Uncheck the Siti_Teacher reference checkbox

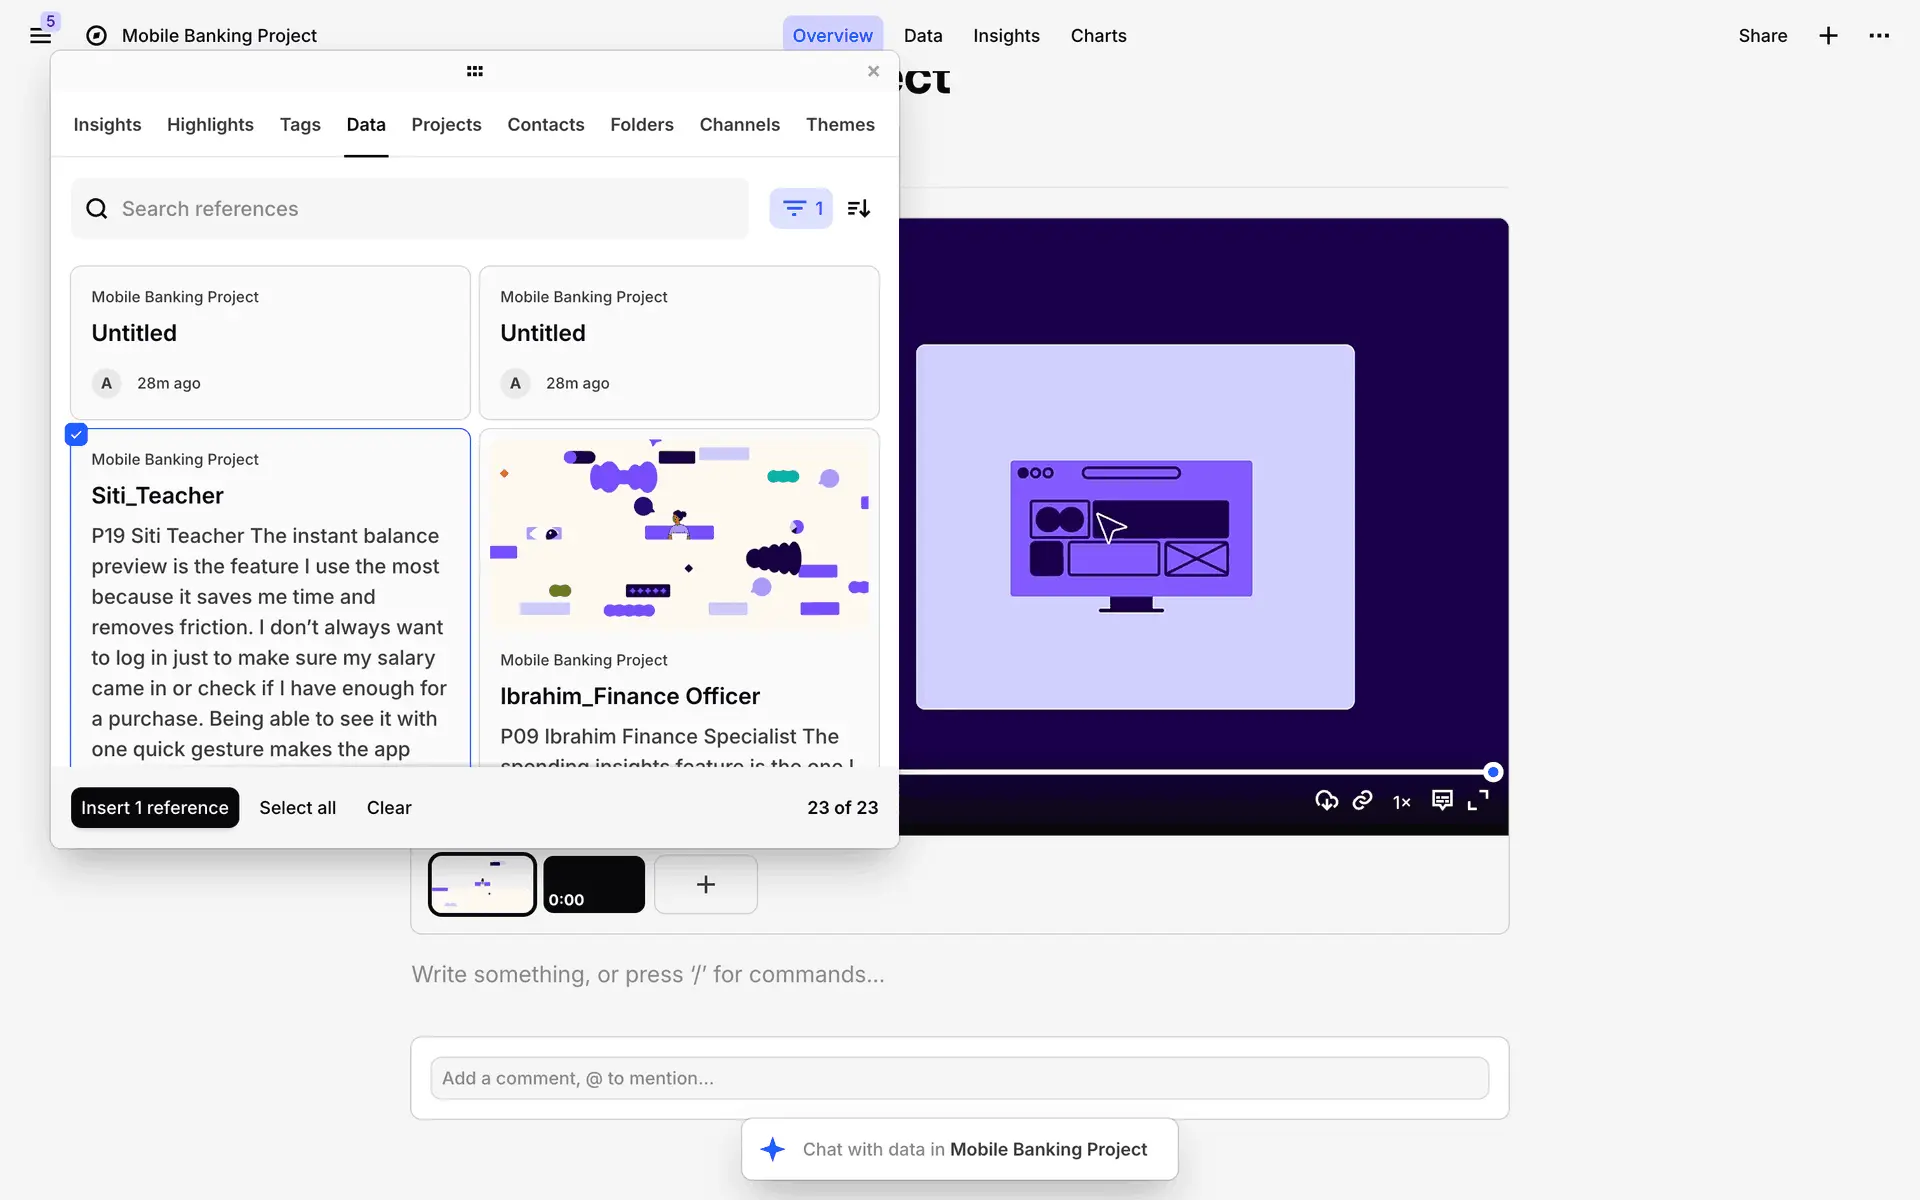76,435
